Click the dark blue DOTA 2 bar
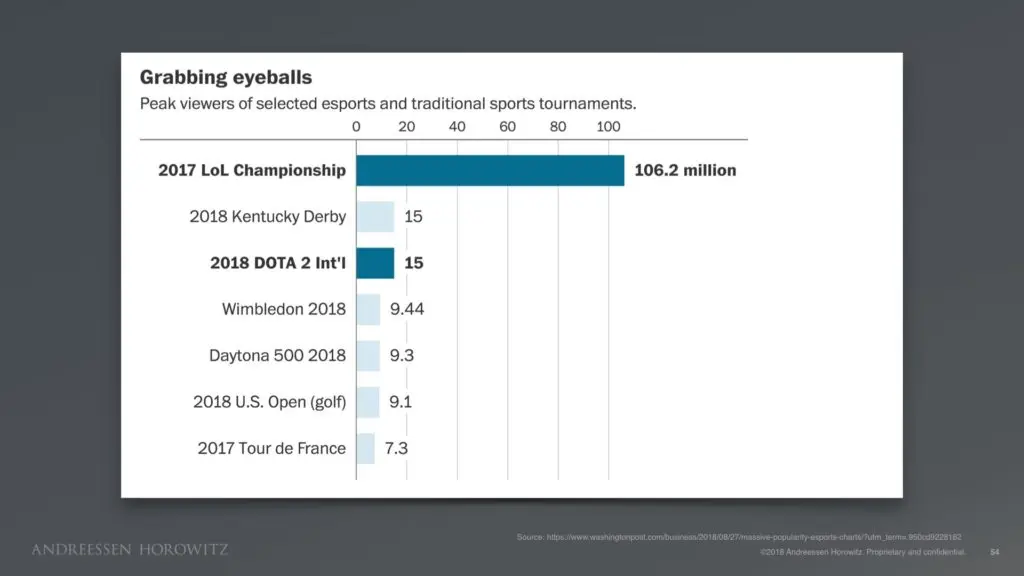1024x576 pixels. tap(376, 263)
